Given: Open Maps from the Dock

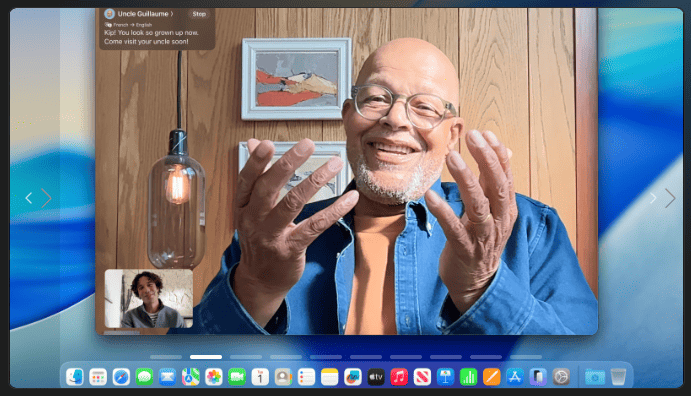Looking at the screenshot, I should tap(190, 377).
